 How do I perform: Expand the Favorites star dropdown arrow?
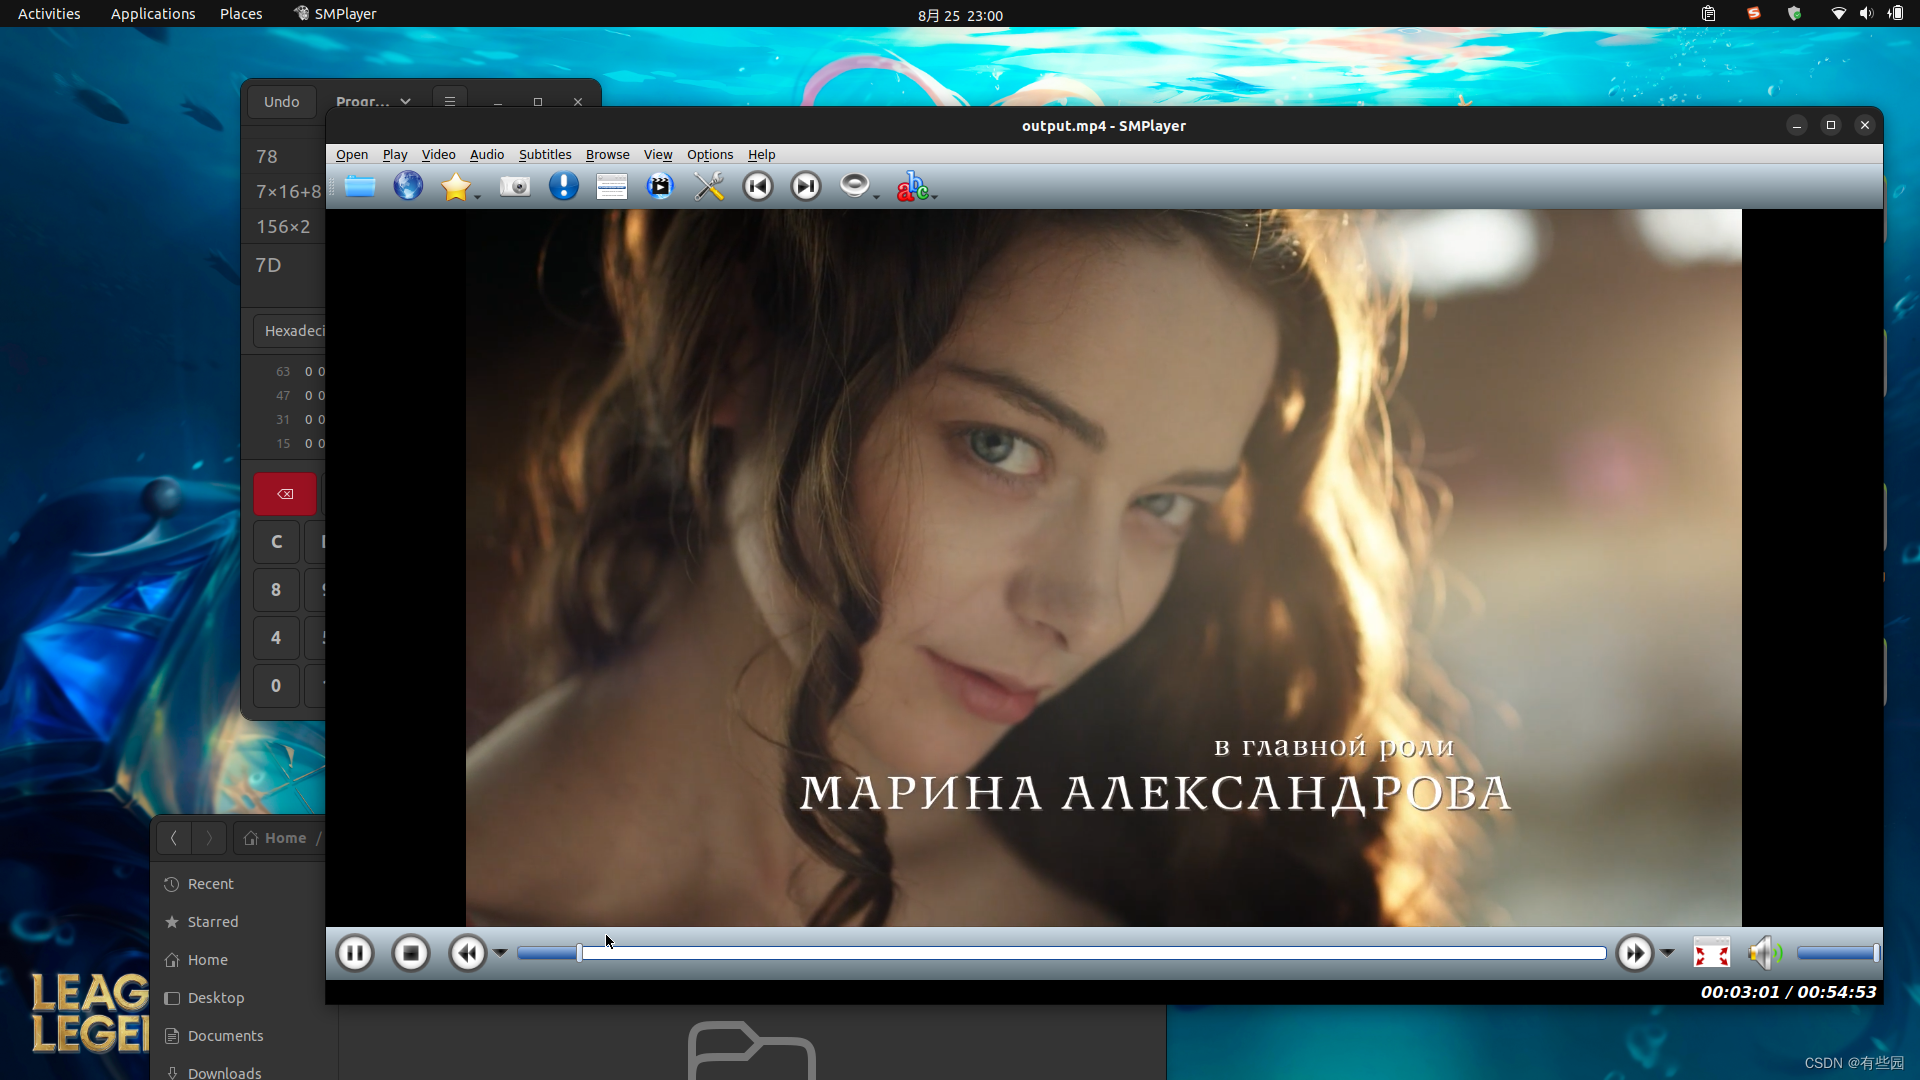click(x=478, y=195)
